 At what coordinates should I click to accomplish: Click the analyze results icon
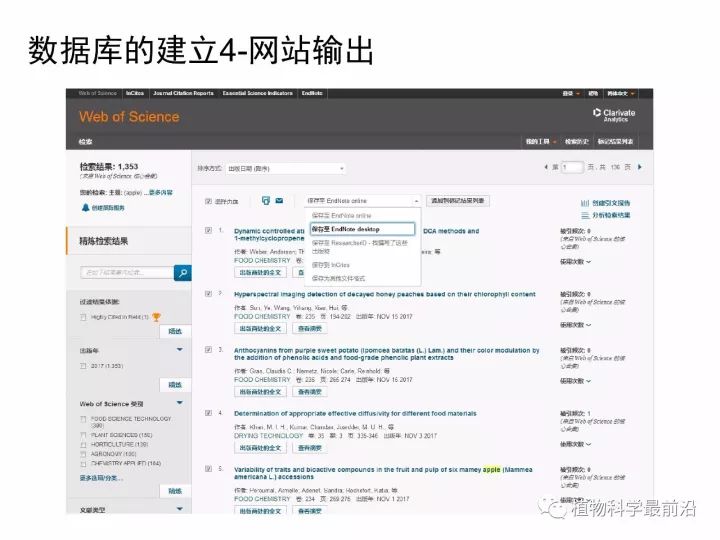tap(584, 215)
